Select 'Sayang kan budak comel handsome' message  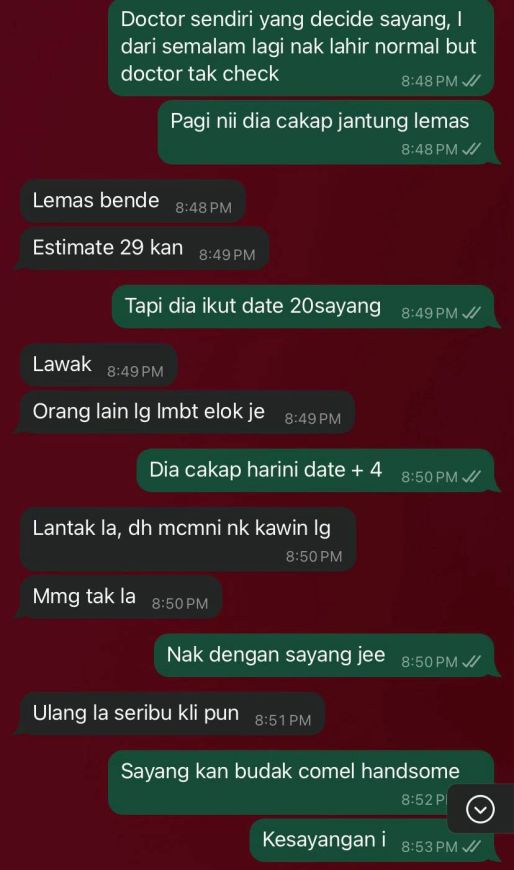tap(301, 782)
